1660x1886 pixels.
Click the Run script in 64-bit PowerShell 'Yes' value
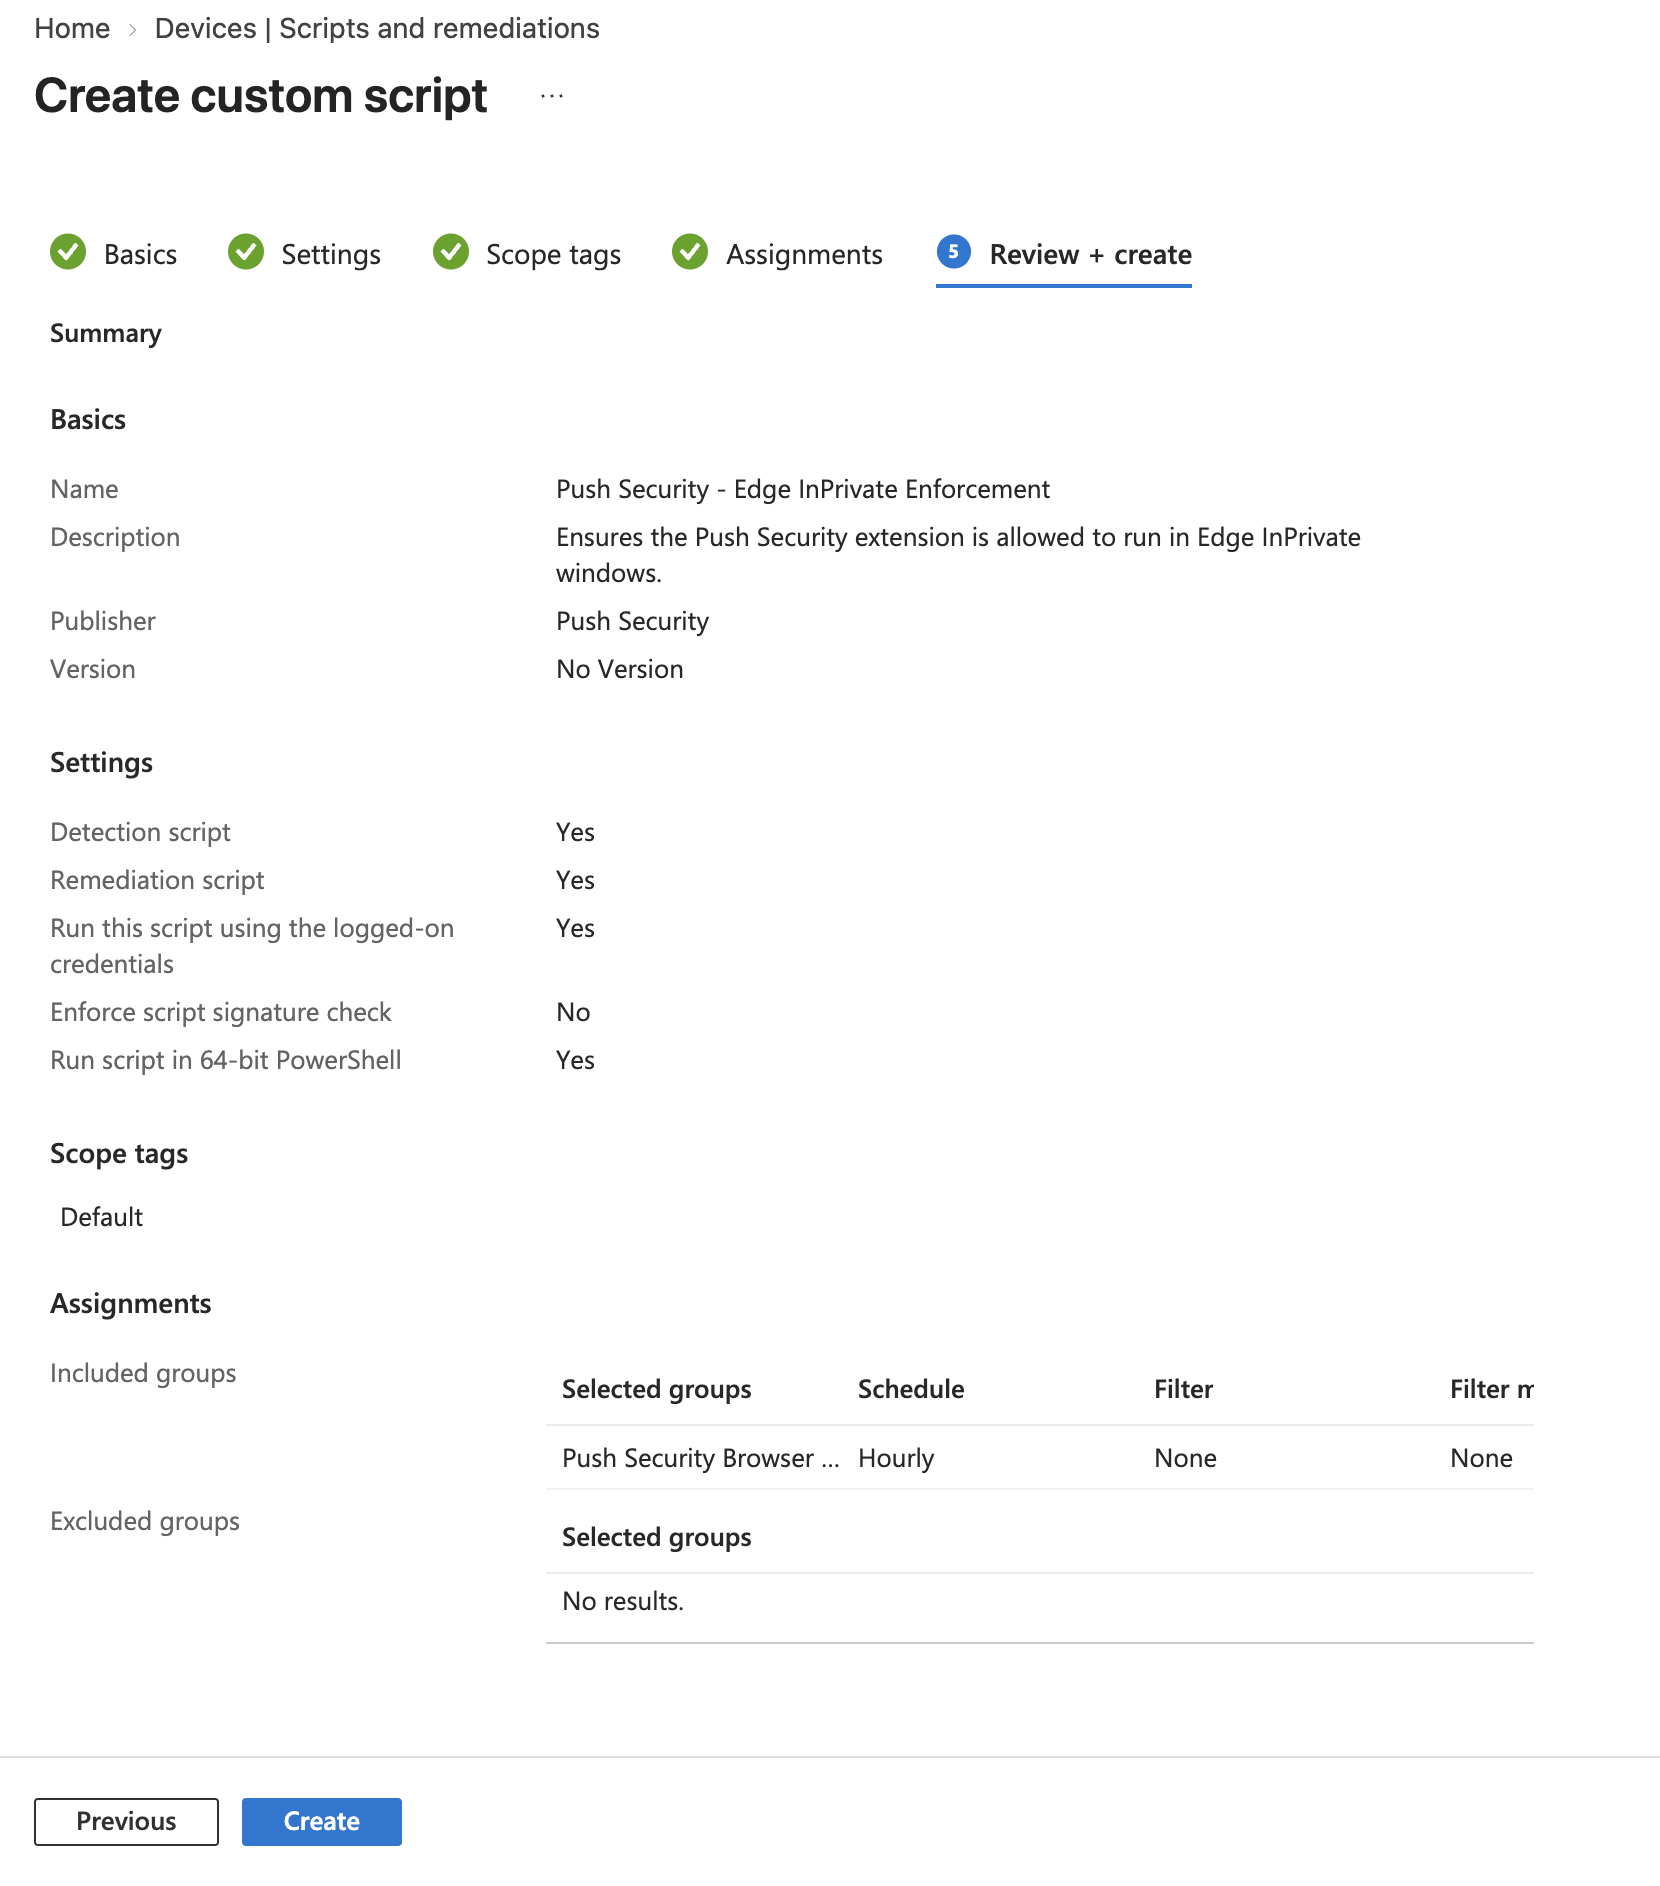575,1060
